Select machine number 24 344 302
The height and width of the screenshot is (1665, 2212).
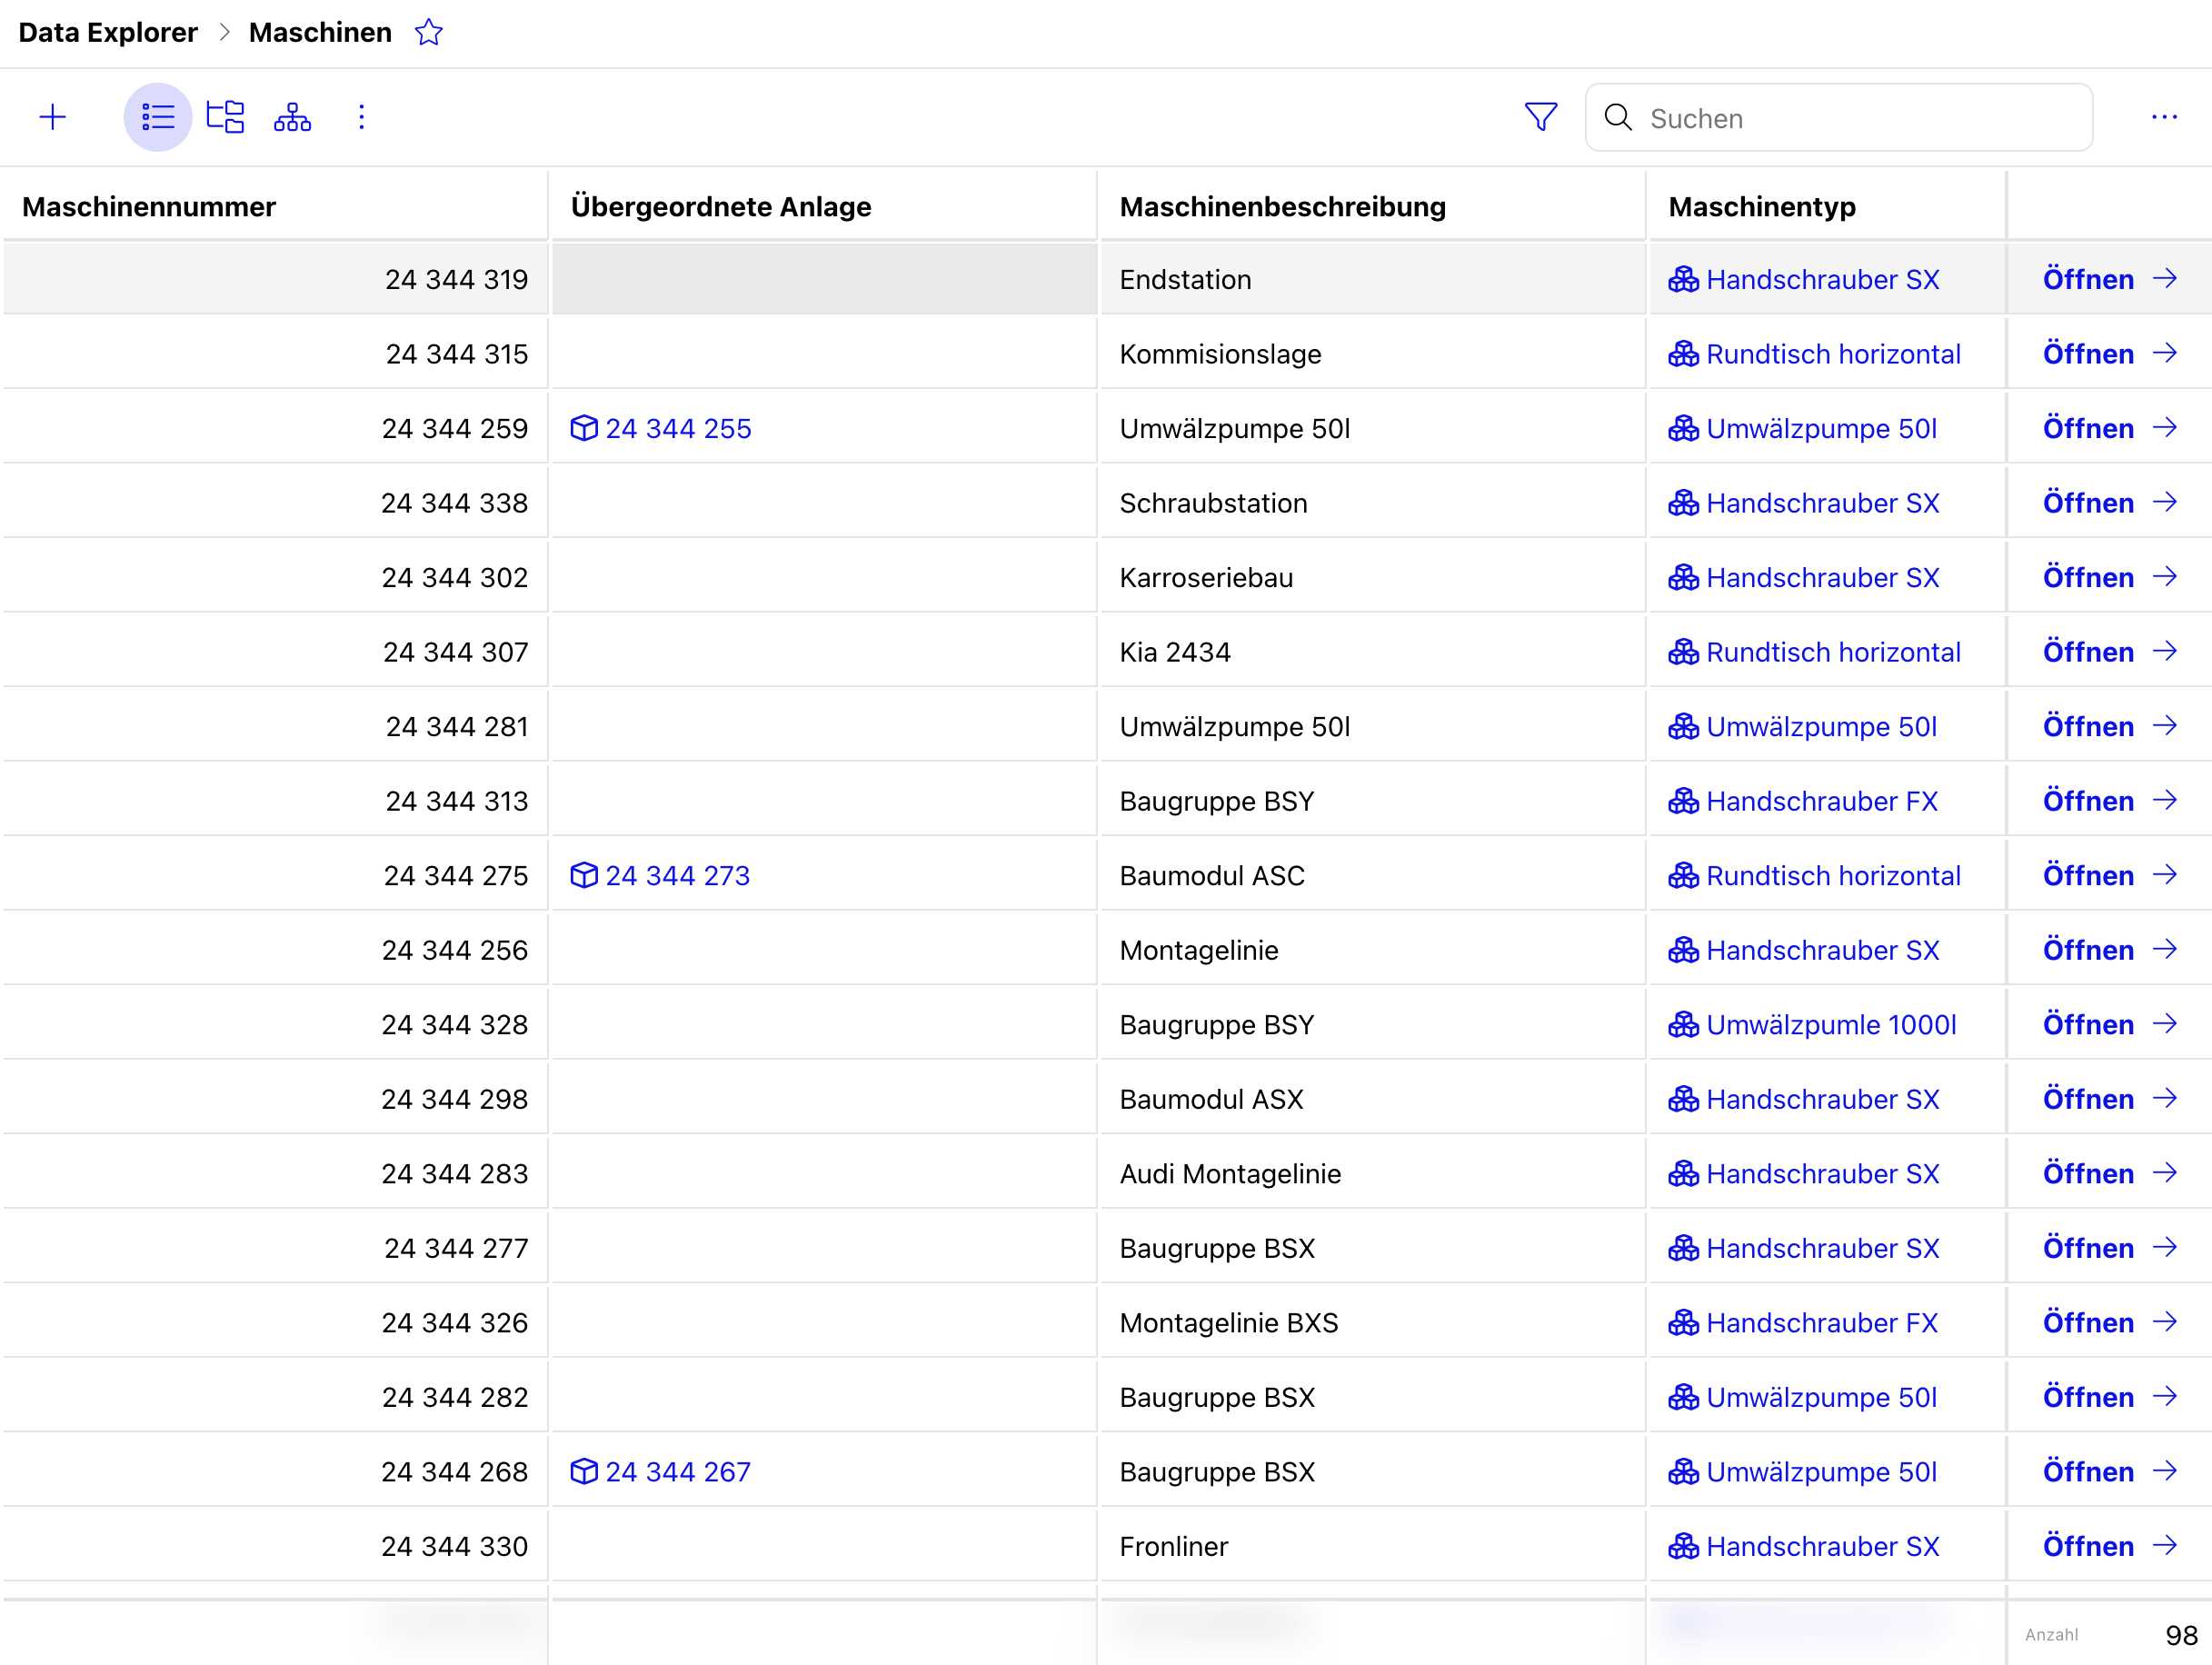pos(455,578)
